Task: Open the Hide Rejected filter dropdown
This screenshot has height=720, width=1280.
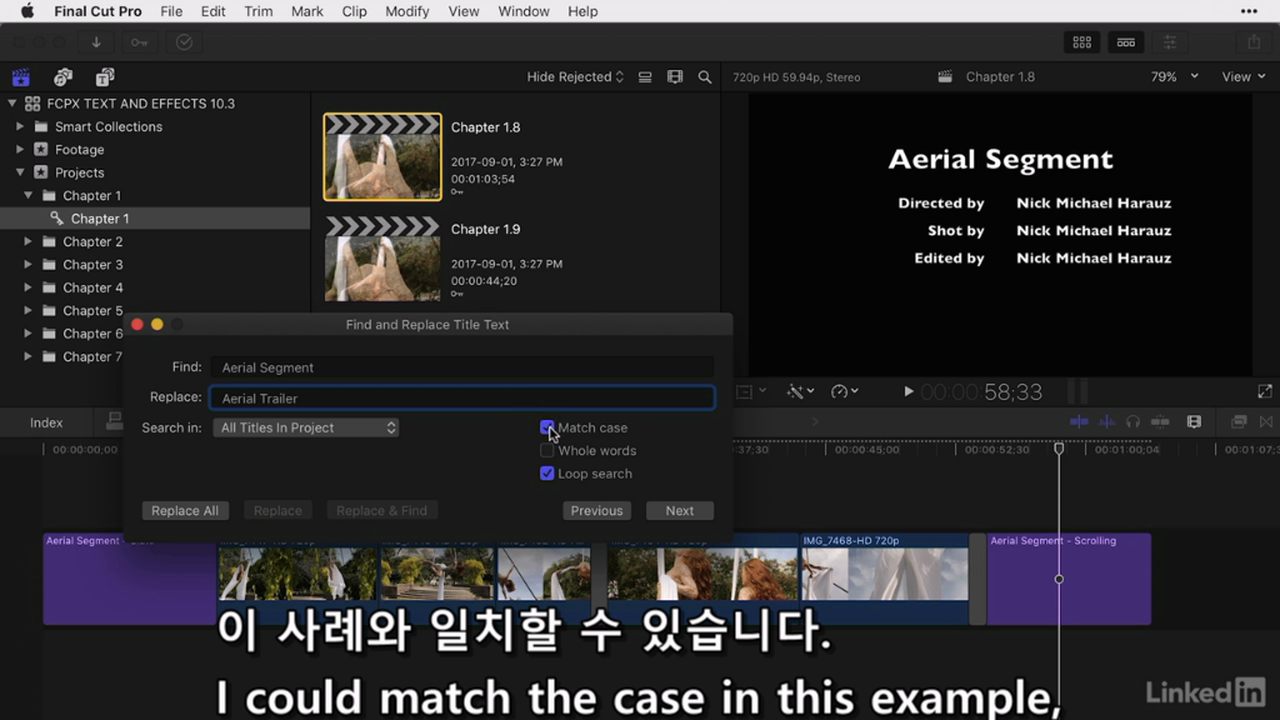Action: 575,77
